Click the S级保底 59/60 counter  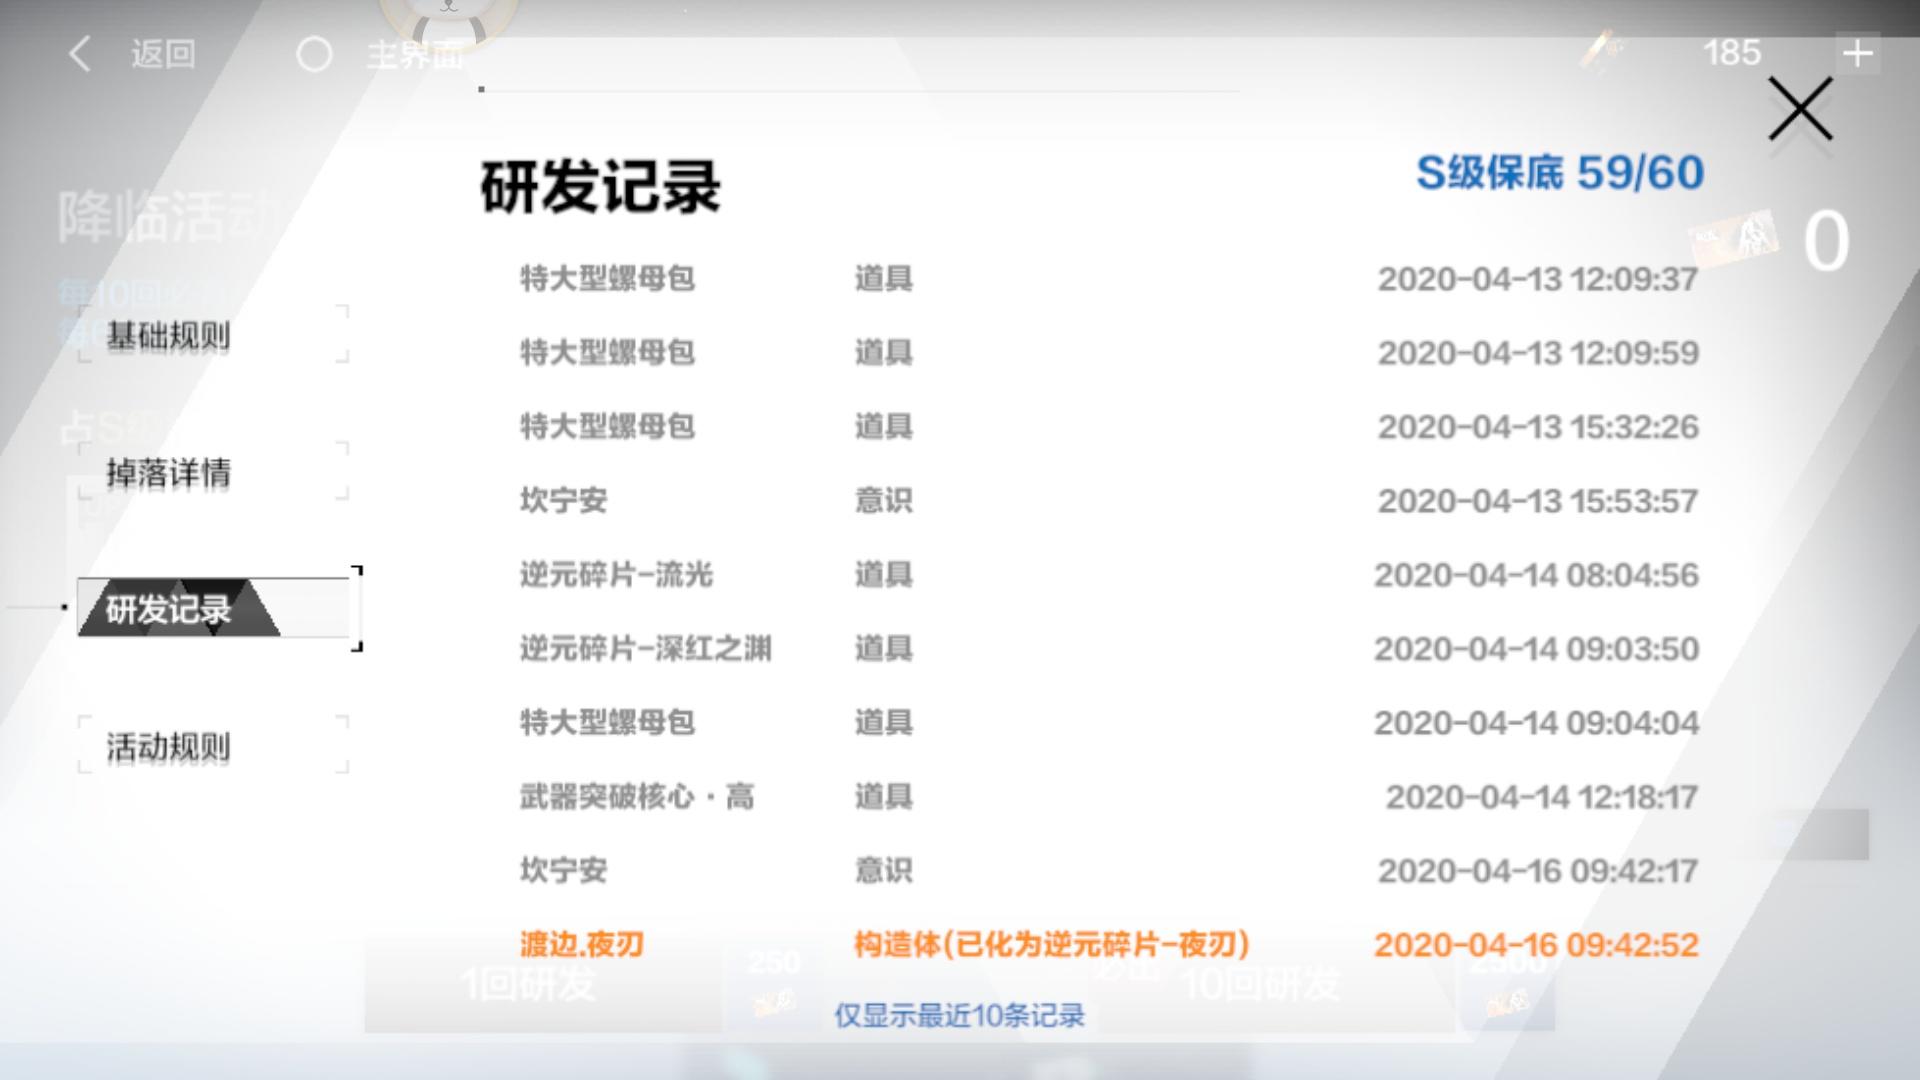click(x=1560, y=173)
